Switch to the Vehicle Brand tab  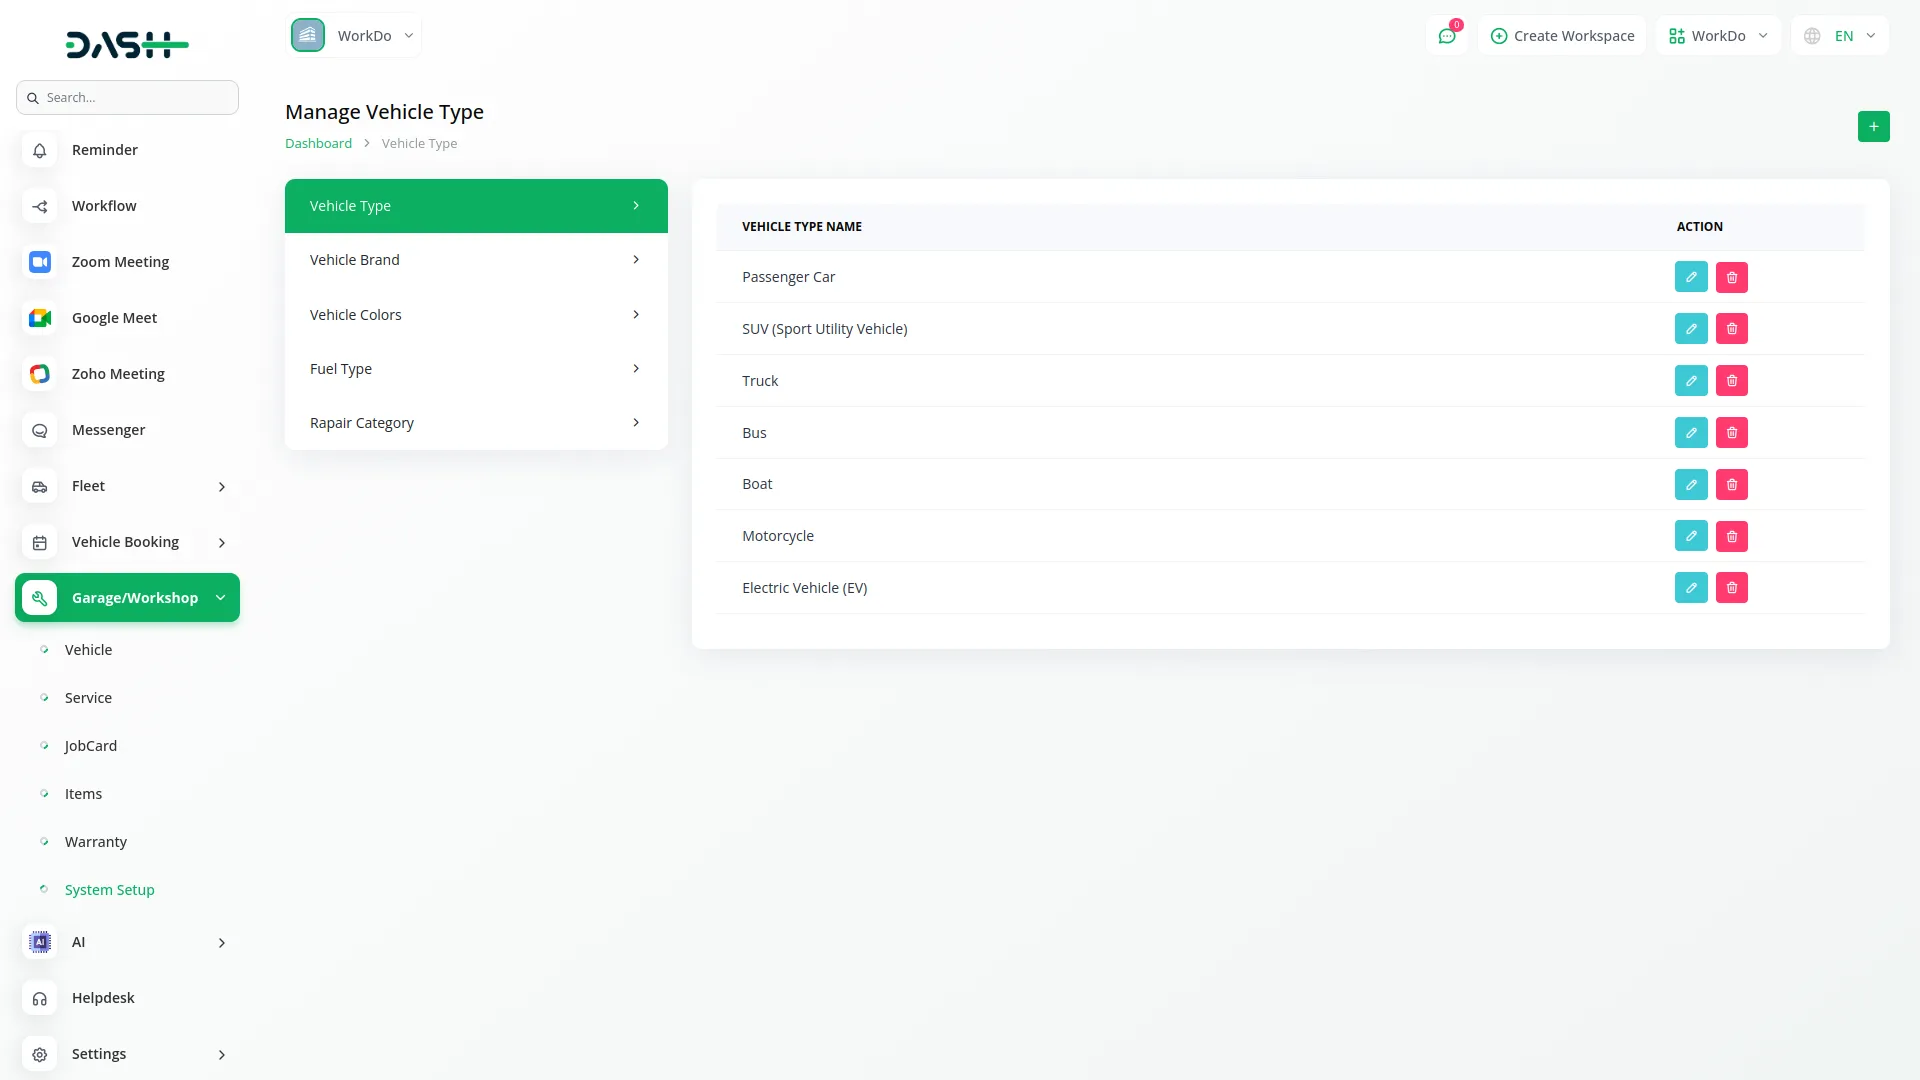(x=475, y=260)
